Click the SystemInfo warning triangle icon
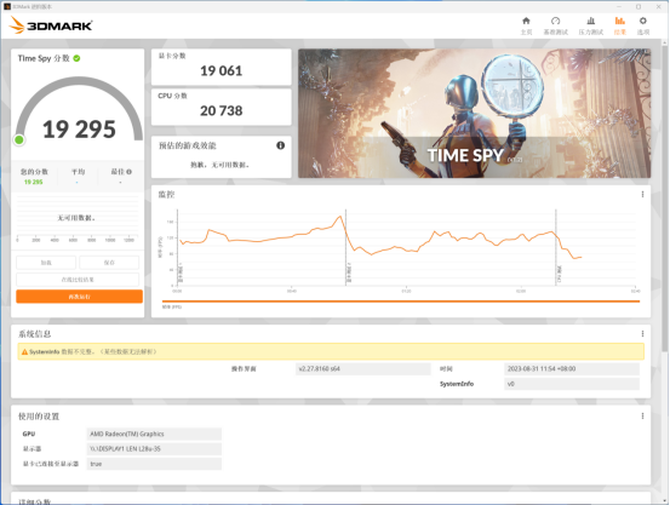Image resolution: width=670 pixels, height=505 pixels. point(24,352)
